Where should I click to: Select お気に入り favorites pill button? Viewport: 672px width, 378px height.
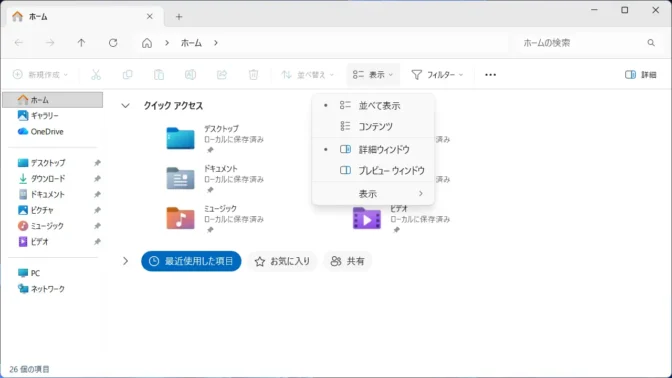282,261
